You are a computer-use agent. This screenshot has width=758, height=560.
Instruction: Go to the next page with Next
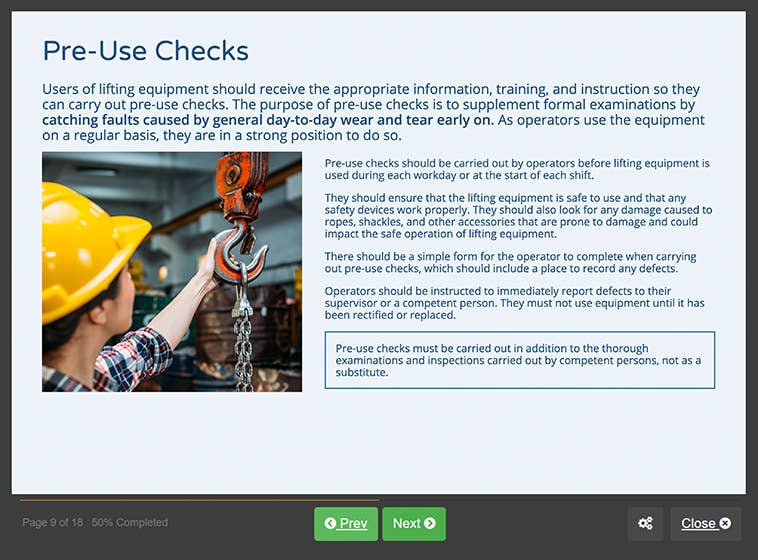(413, 523)
